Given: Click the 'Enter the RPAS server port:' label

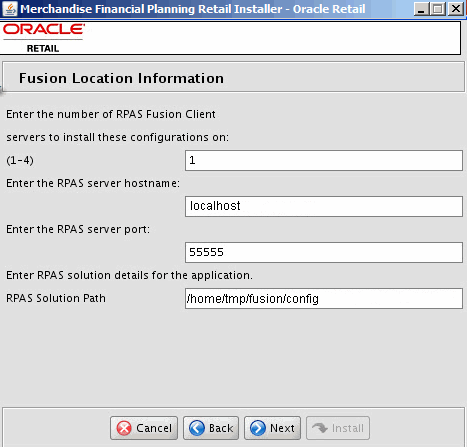Looking at the screenshot, I should 78,229.
